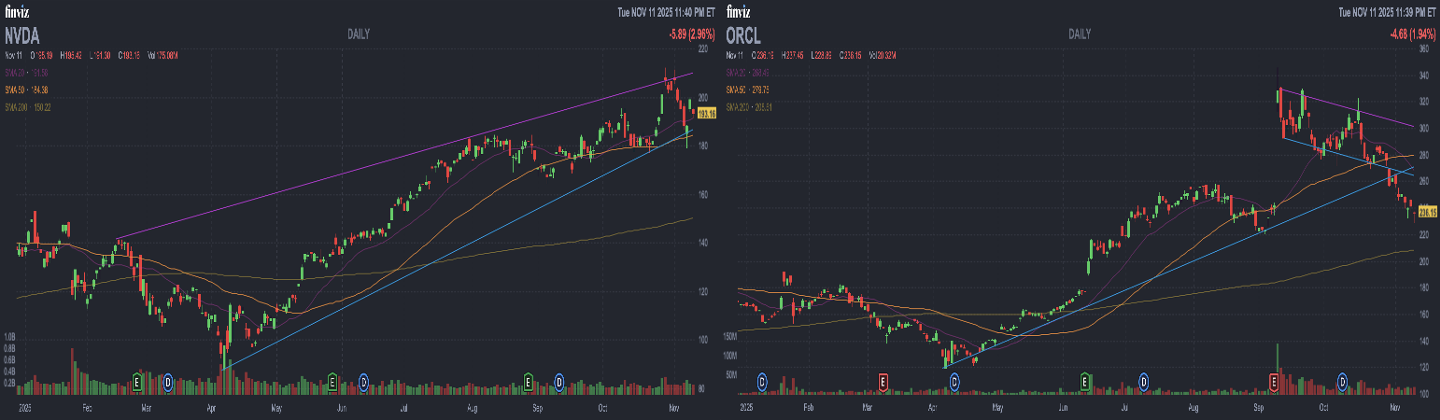Open NVDA's late-February earnings marker
This screenshot has width=1440, height=420.
(x=137, y=381)
